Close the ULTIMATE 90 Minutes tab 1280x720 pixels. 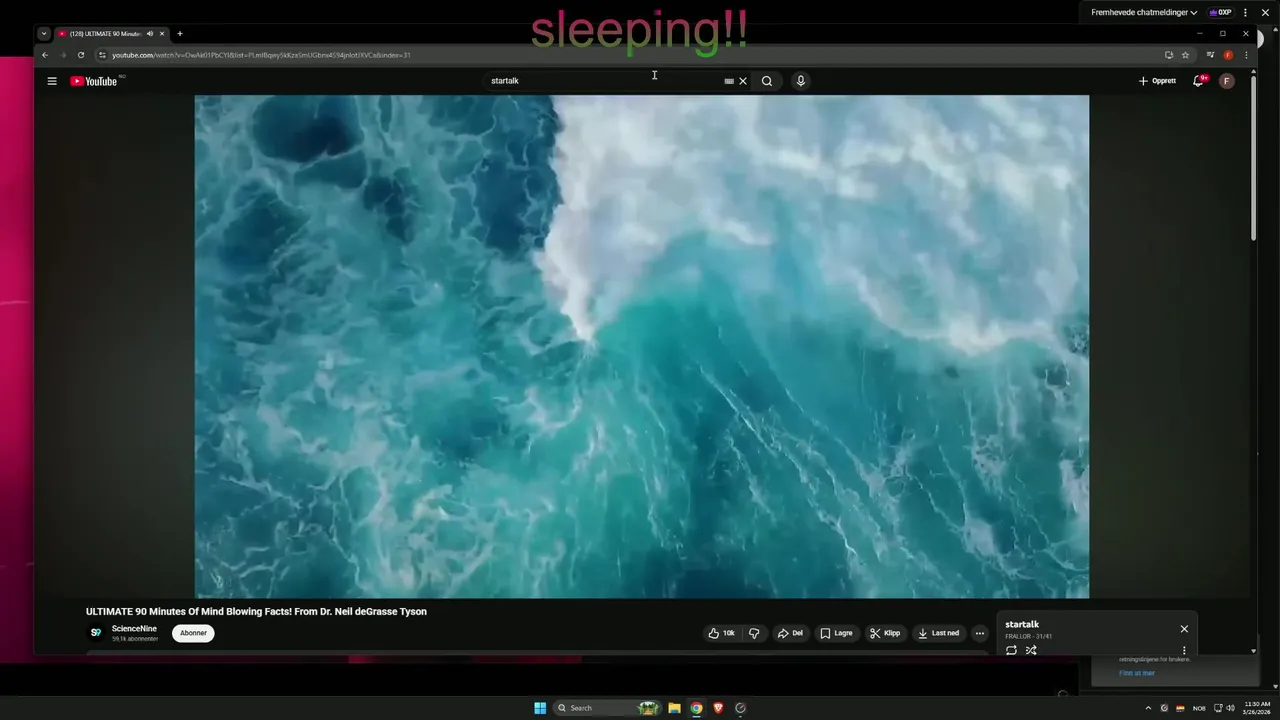coord(162,34)
